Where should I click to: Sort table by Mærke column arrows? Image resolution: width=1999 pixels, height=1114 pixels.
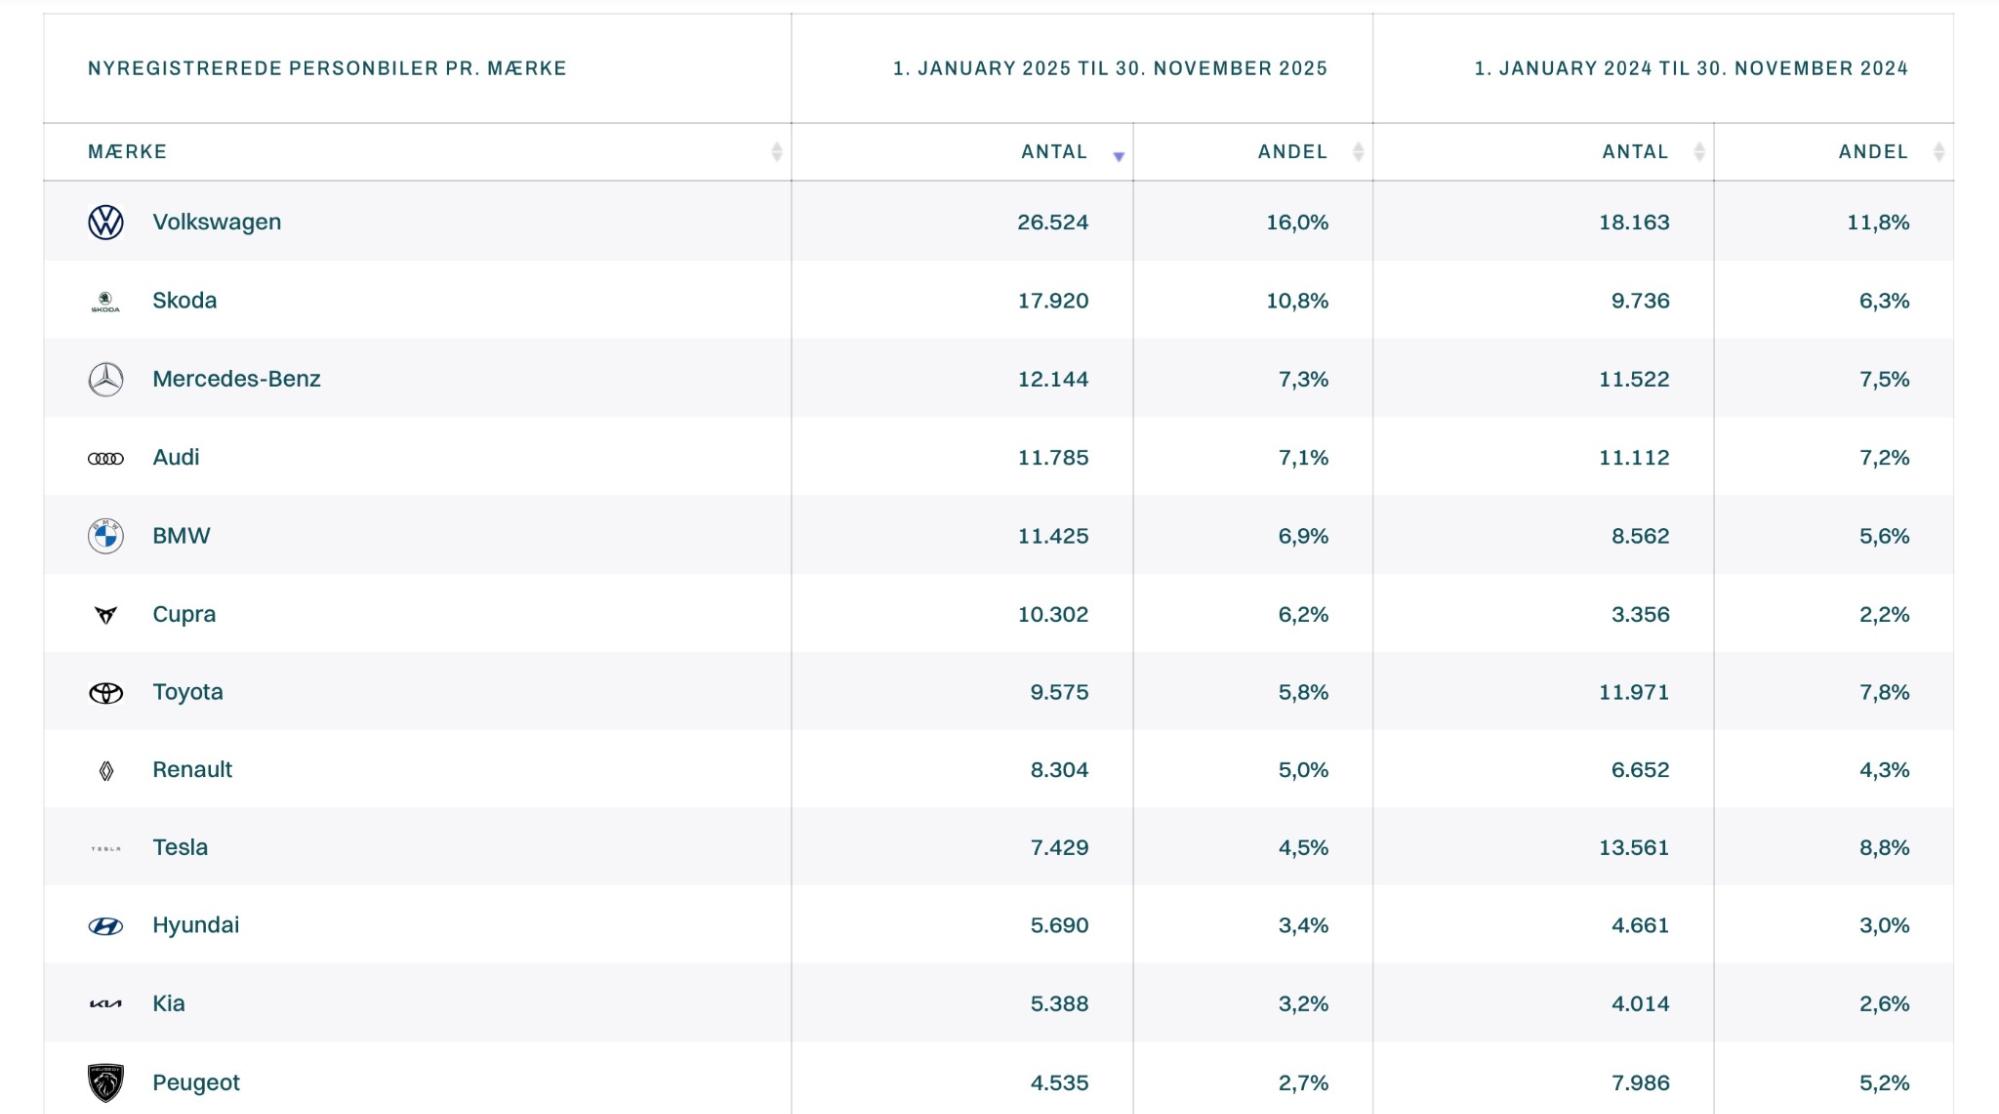777,152
